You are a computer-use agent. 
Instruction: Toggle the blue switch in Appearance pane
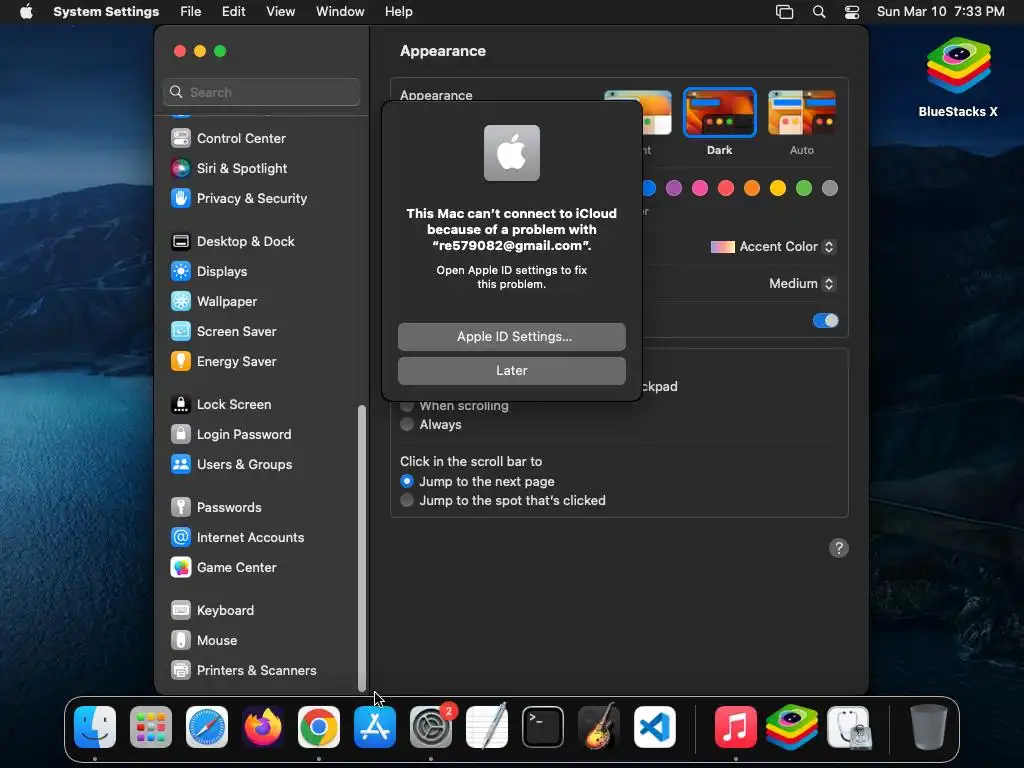tap(825, 321)
